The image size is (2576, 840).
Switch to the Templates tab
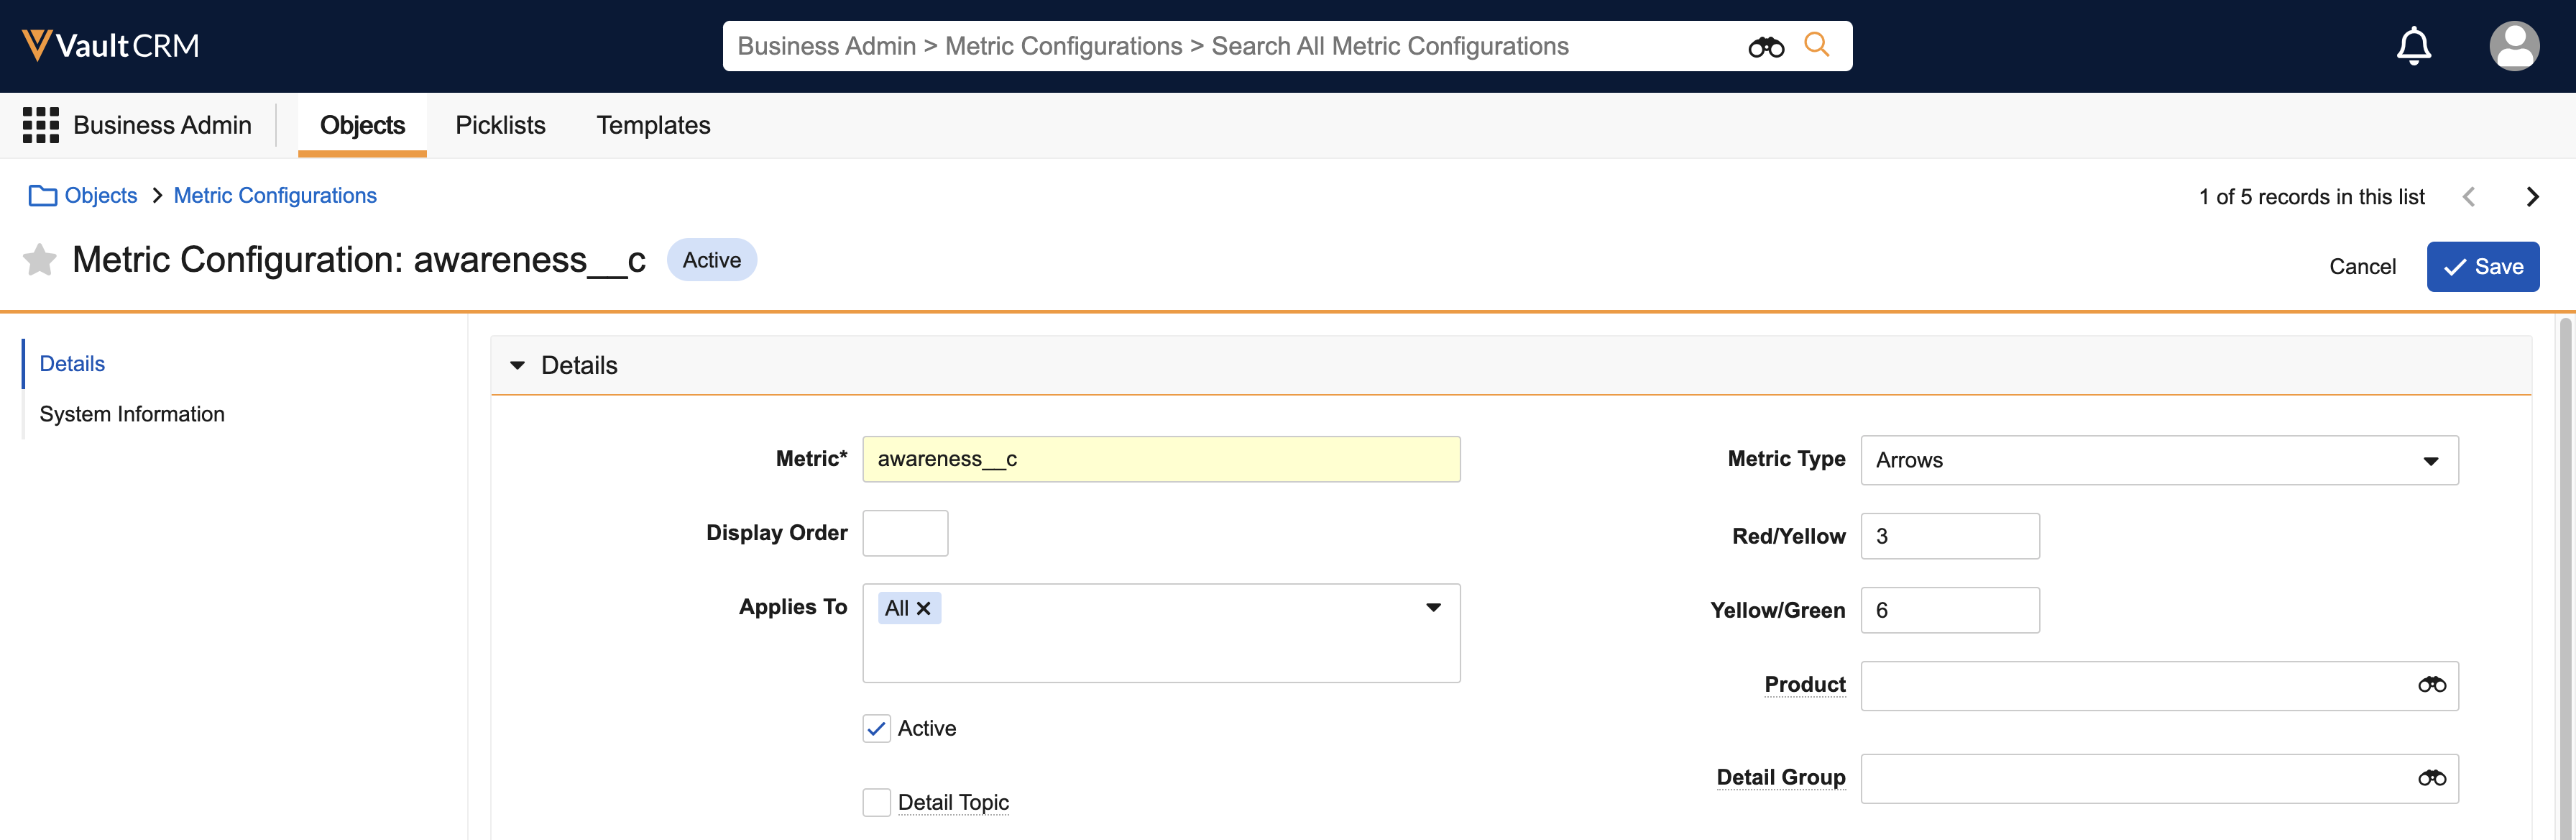[x=653, y=125]
